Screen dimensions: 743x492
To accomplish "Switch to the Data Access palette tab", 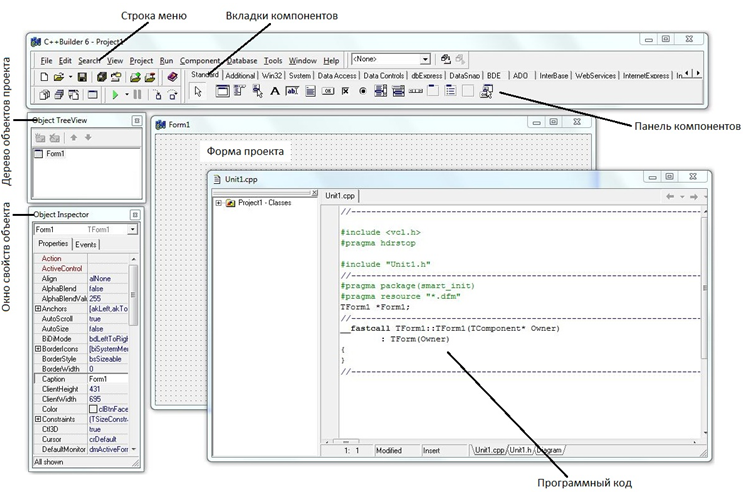I will (337, 75).
